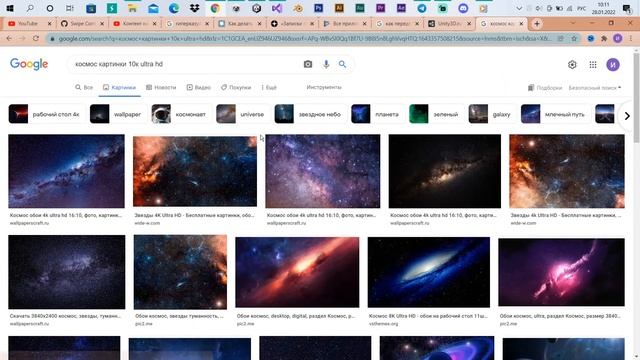Open the Инструменты search tools

[324, 87]
